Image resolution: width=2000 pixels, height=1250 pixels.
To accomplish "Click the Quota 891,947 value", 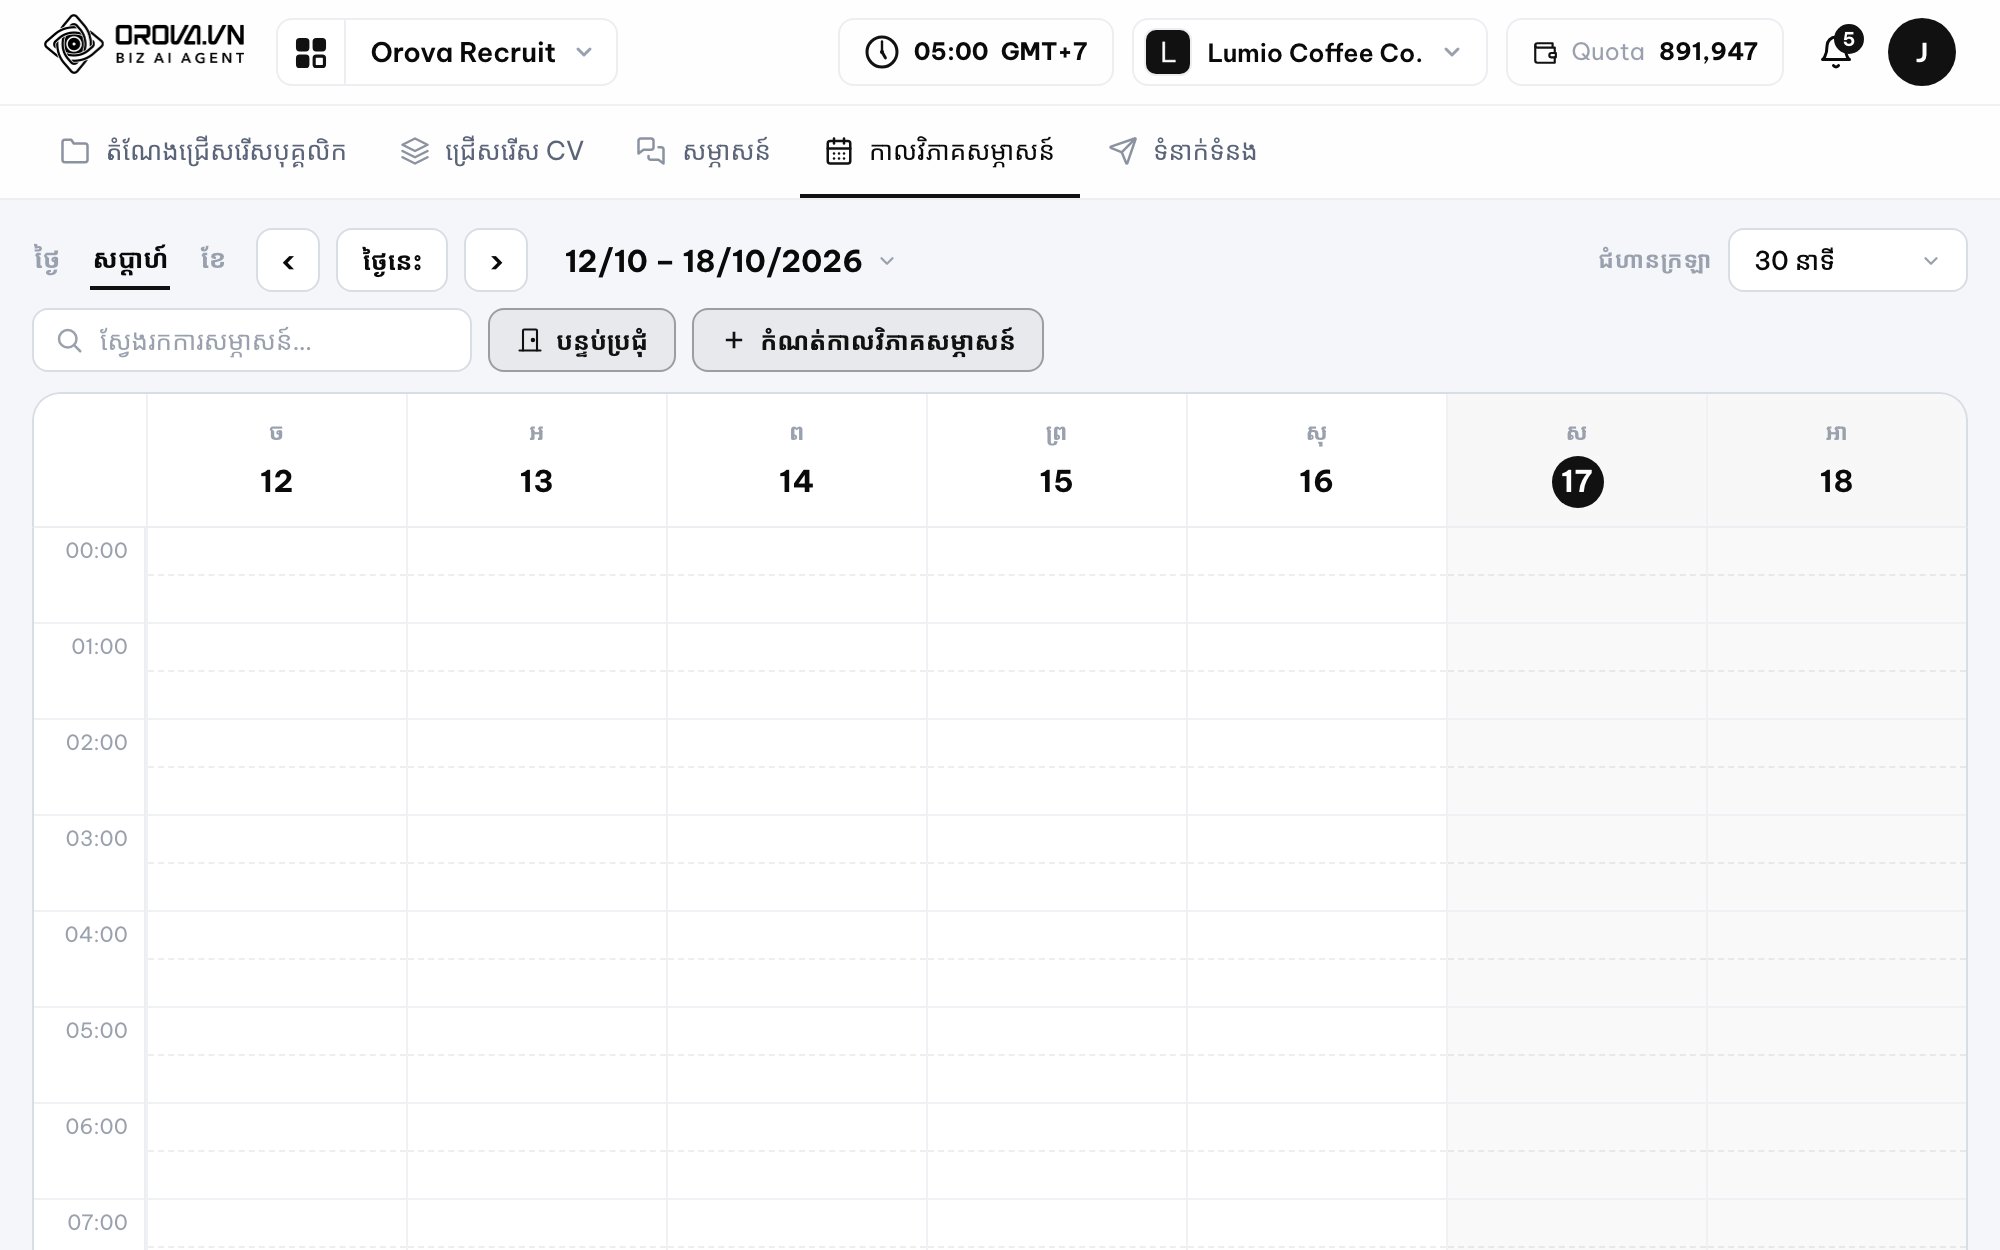I will [1708, 52].
